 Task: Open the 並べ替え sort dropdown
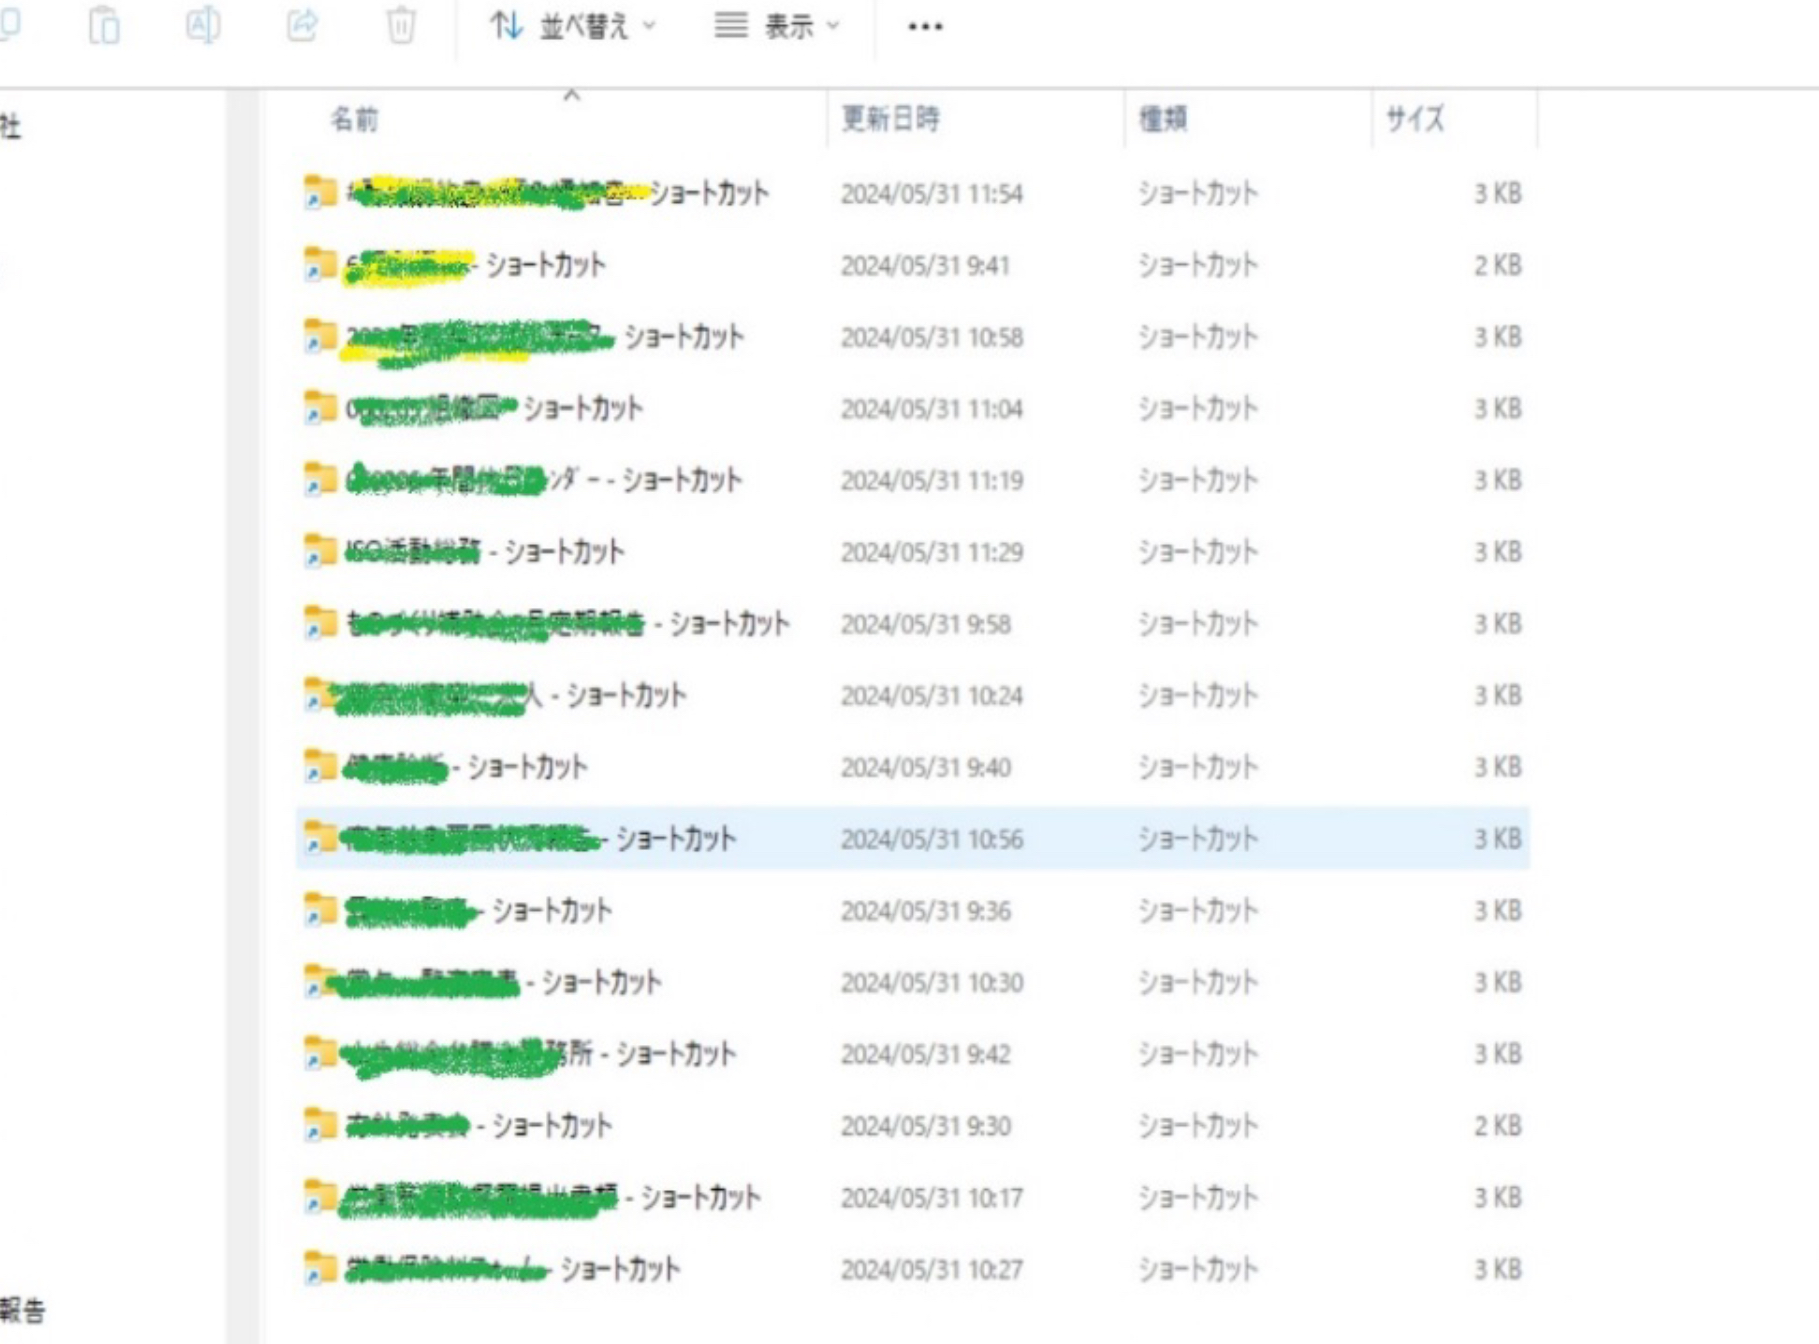coord(573,26)
